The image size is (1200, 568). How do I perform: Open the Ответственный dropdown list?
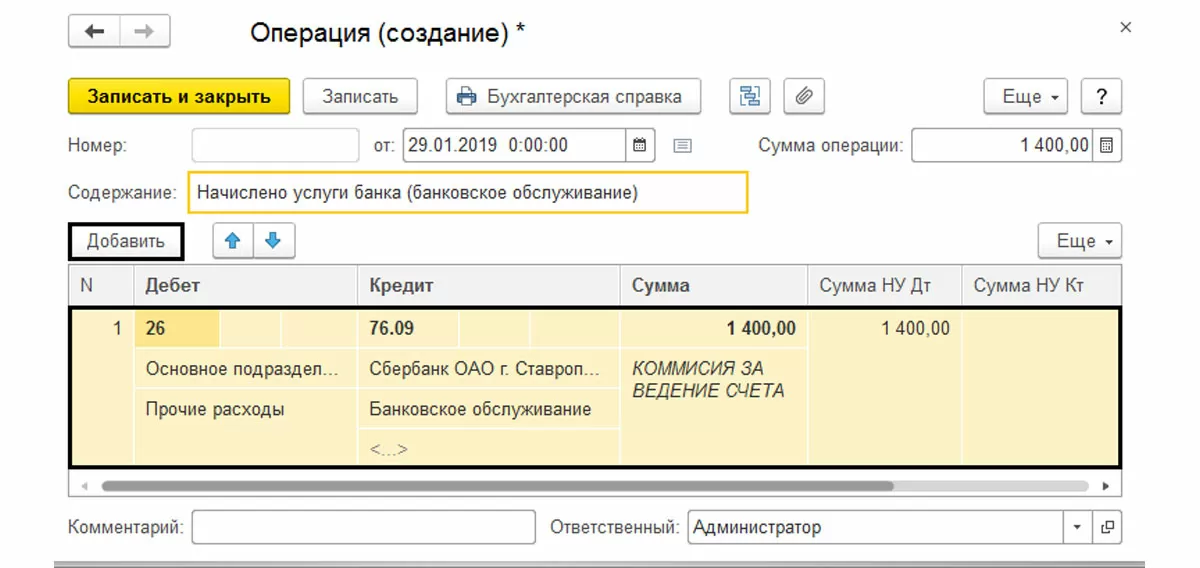click(1077, 527)
